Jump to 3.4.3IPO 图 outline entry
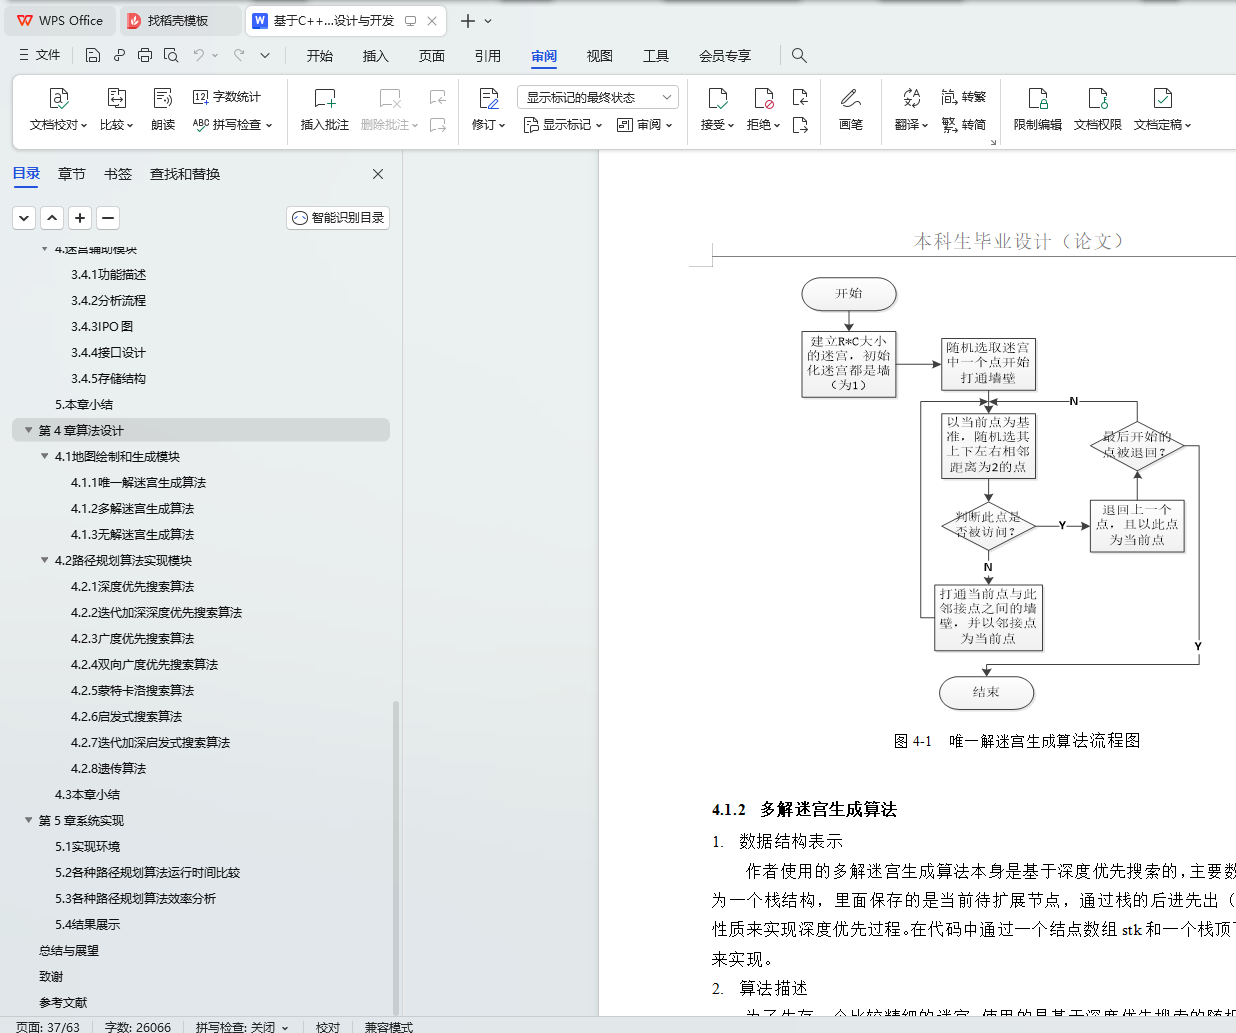Image resolution: width=1236 pixels, height=1033 pixels. pos(102,327)
